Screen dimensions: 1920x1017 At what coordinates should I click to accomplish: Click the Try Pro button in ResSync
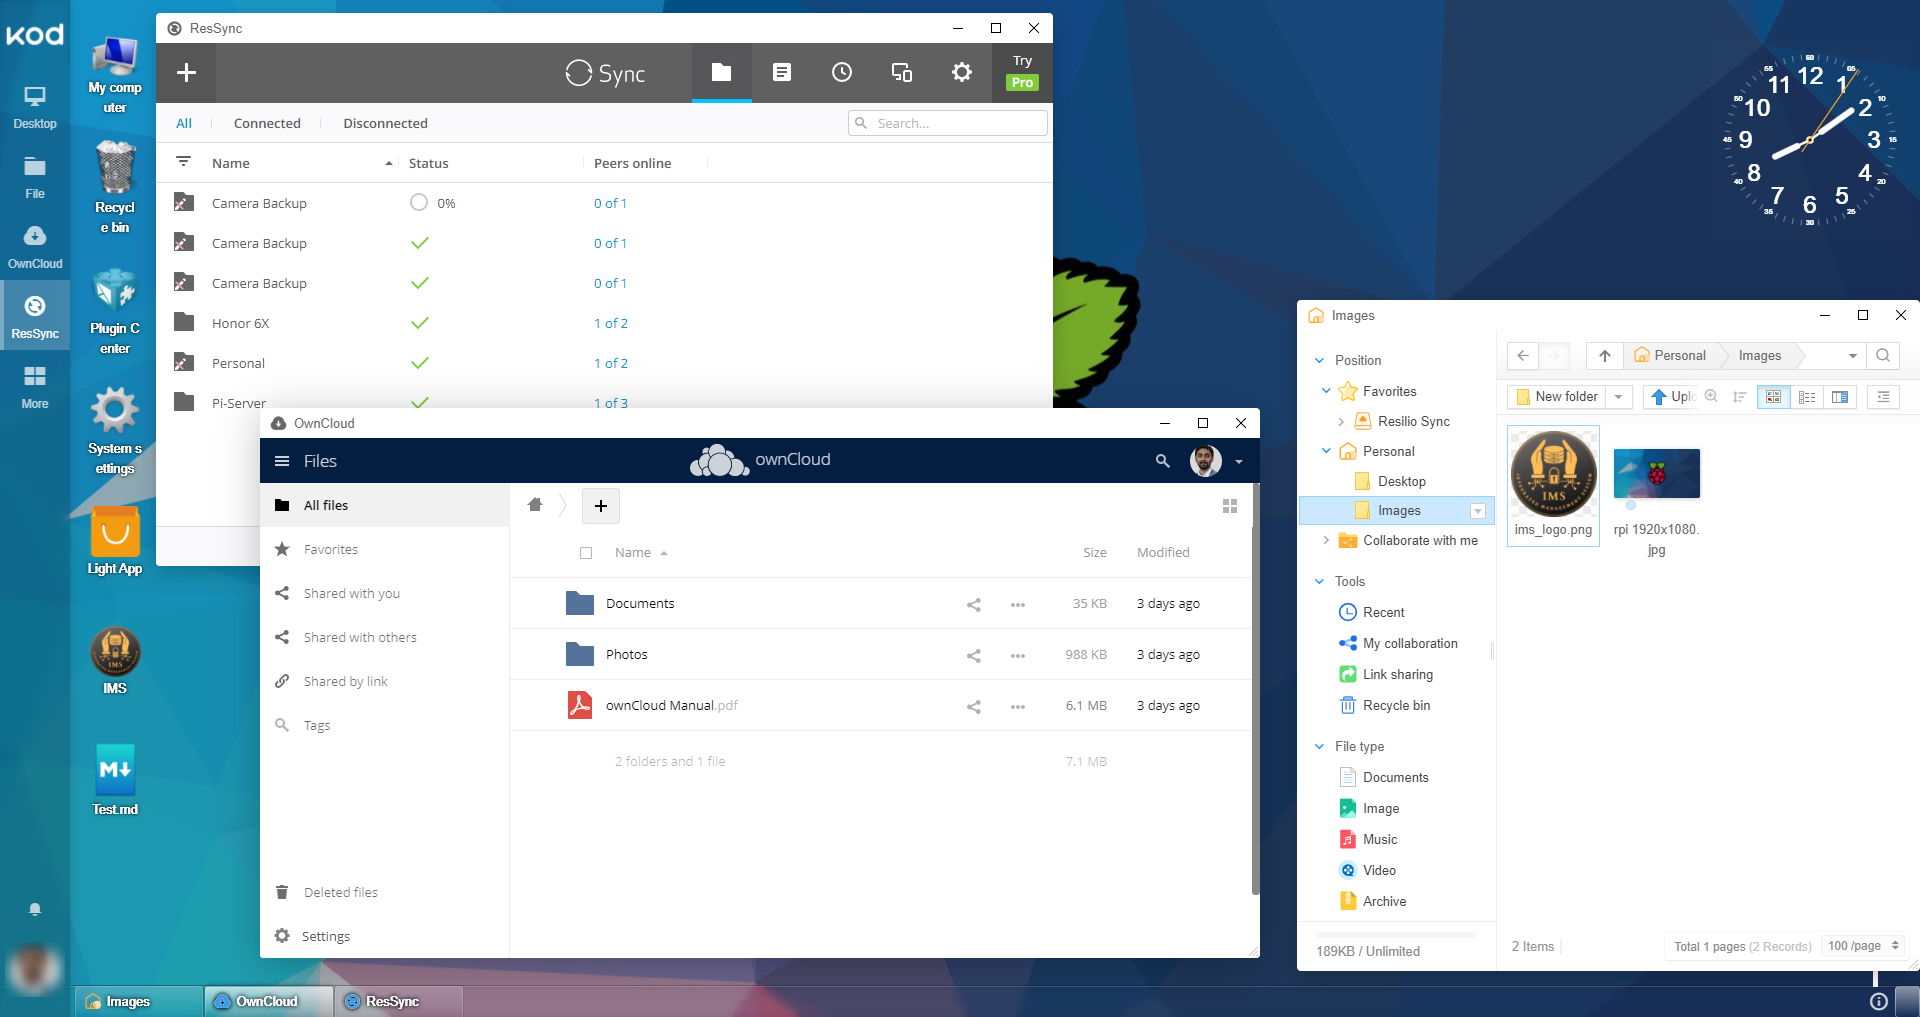pyautogui.click(x=1022, y=73)
